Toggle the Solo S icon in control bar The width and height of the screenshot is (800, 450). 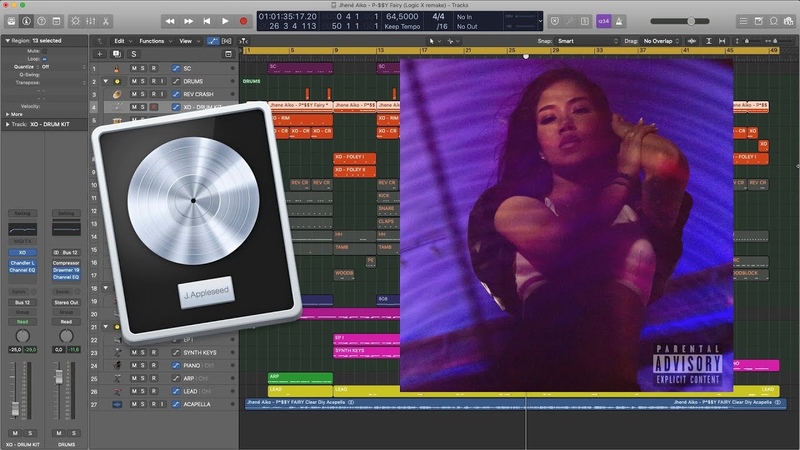tap(585, 21)
